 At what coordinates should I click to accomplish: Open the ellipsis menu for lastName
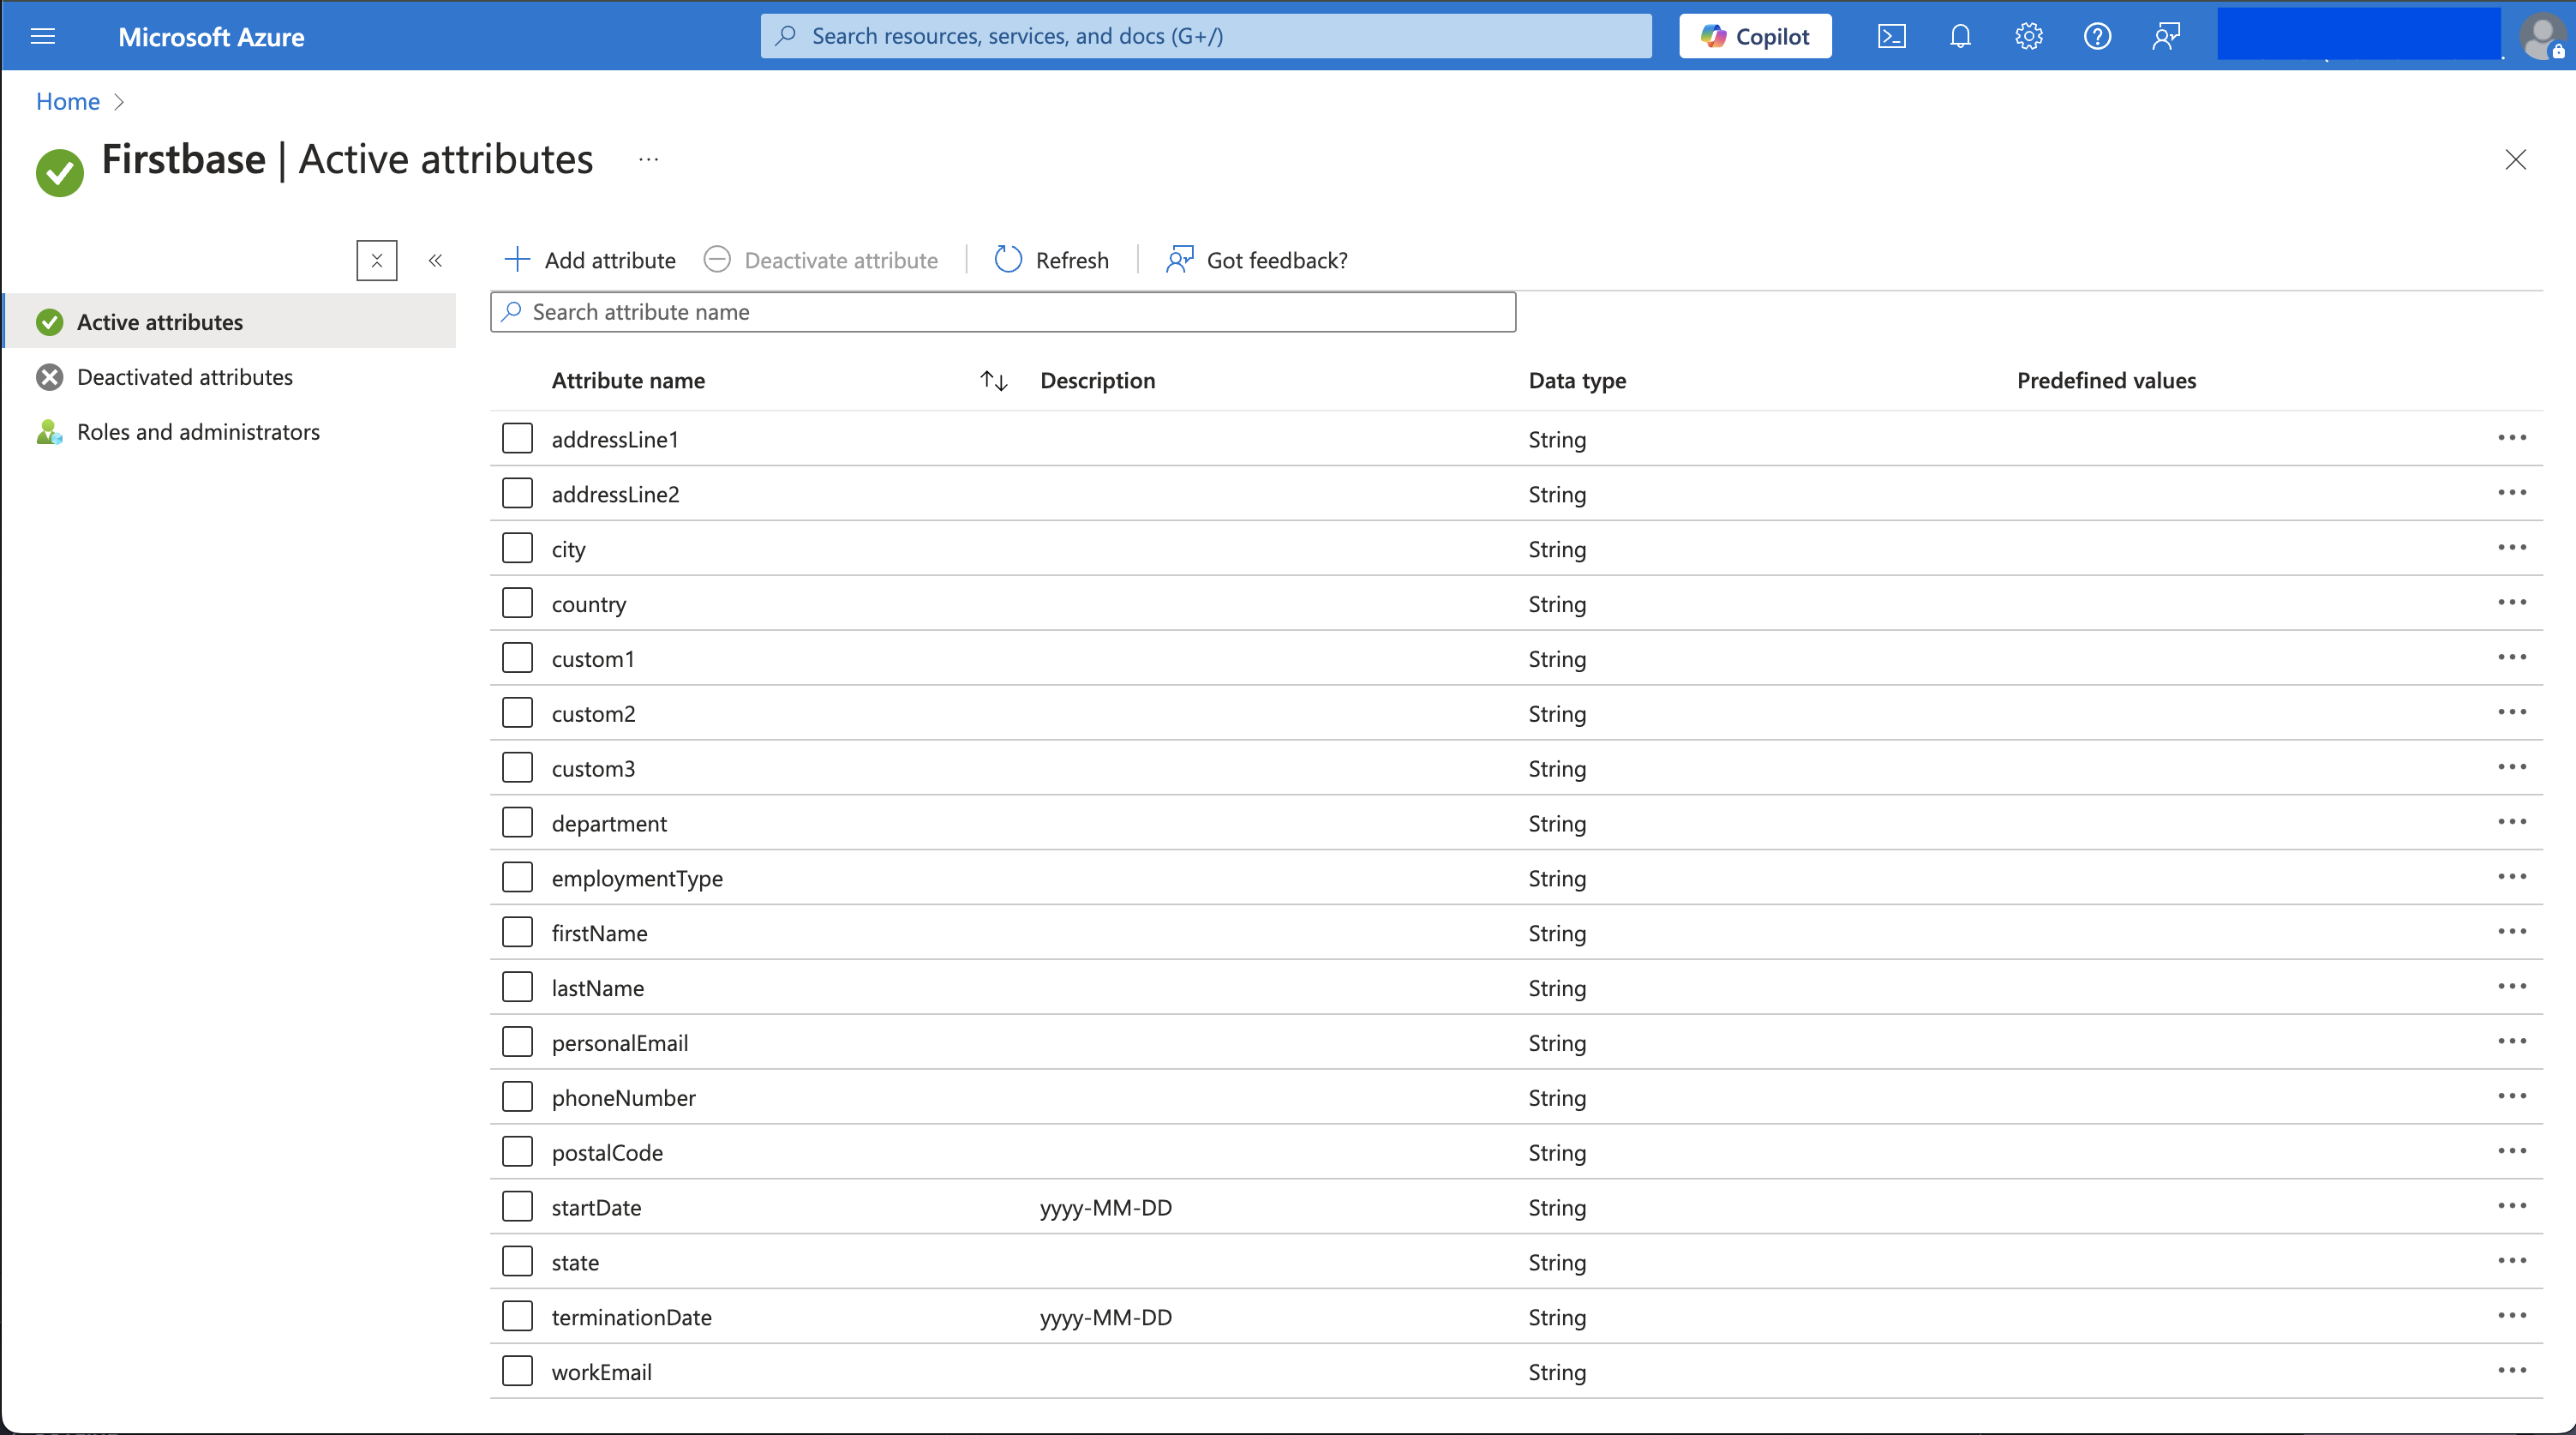click(x=2512, y=987)
